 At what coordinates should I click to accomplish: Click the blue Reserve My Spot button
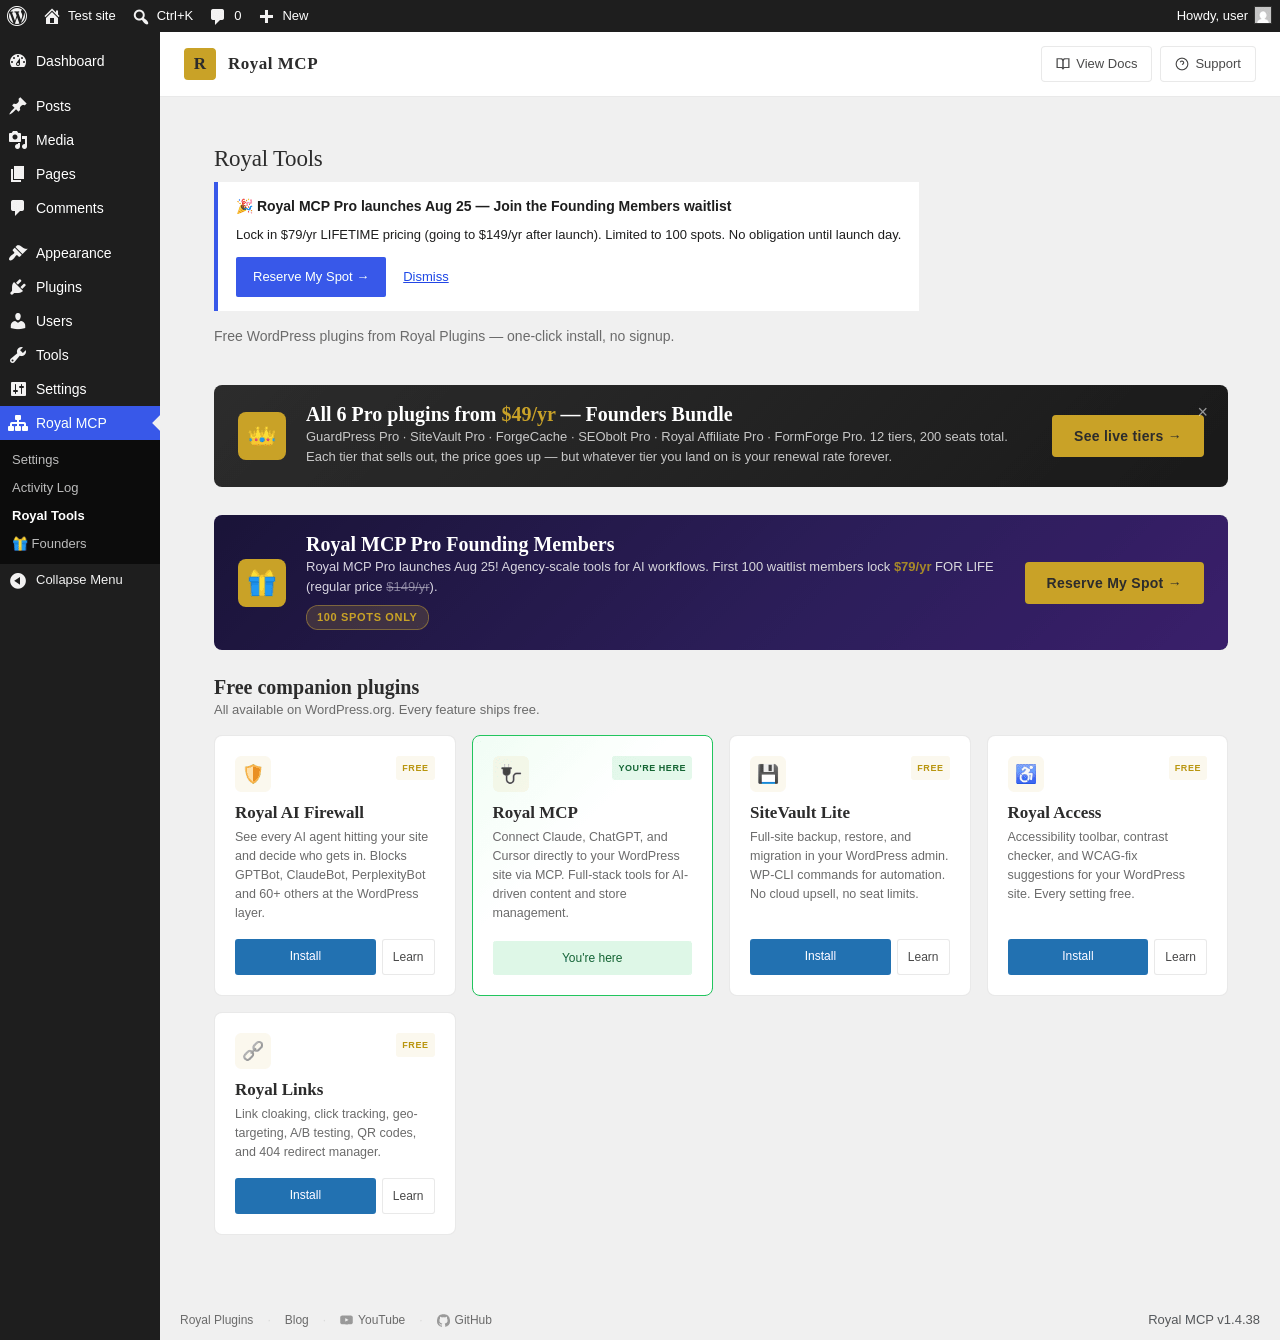pos(311,277)
